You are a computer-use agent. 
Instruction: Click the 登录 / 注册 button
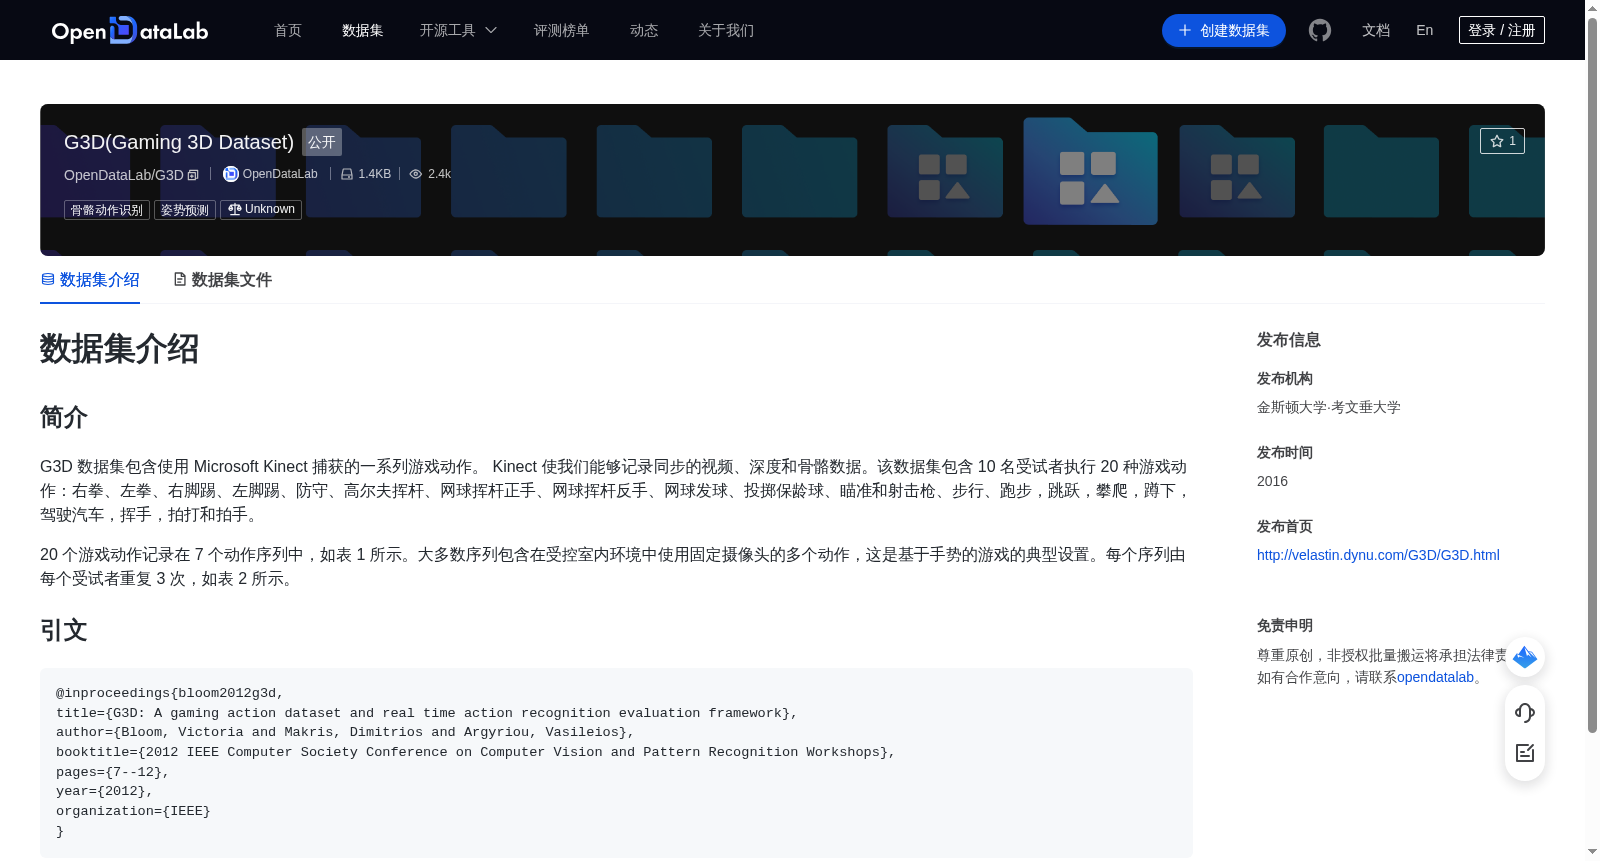(1501, 30)
